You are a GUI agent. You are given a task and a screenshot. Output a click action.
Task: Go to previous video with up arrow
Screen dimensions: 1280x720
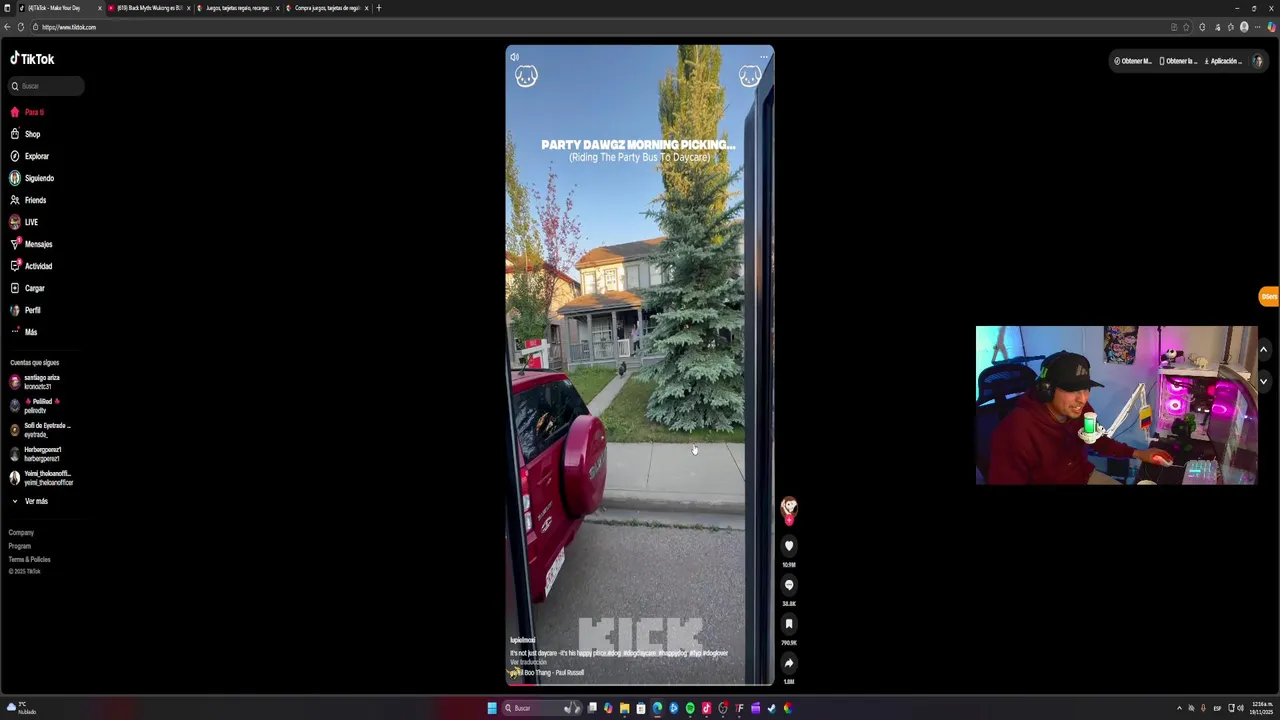coord(1263,349)
